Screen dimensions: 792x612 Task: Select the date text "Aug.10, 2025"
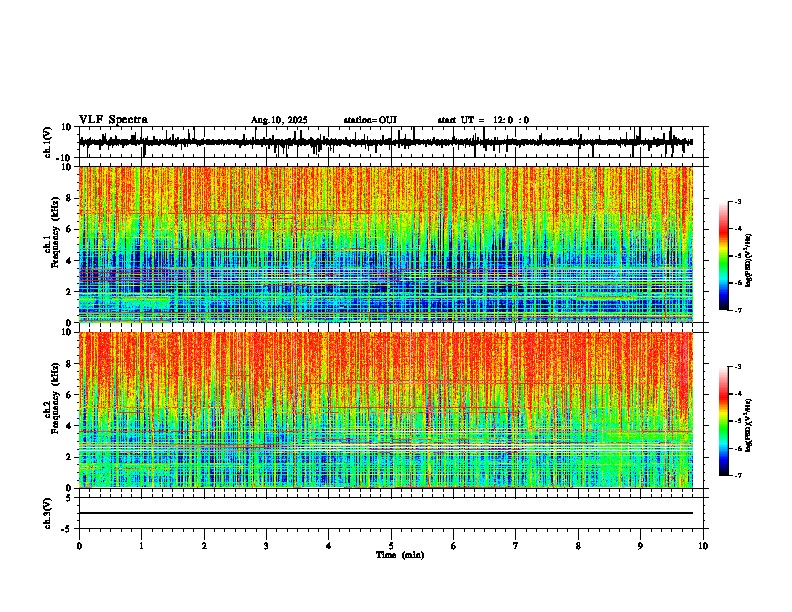coord(279,120)
